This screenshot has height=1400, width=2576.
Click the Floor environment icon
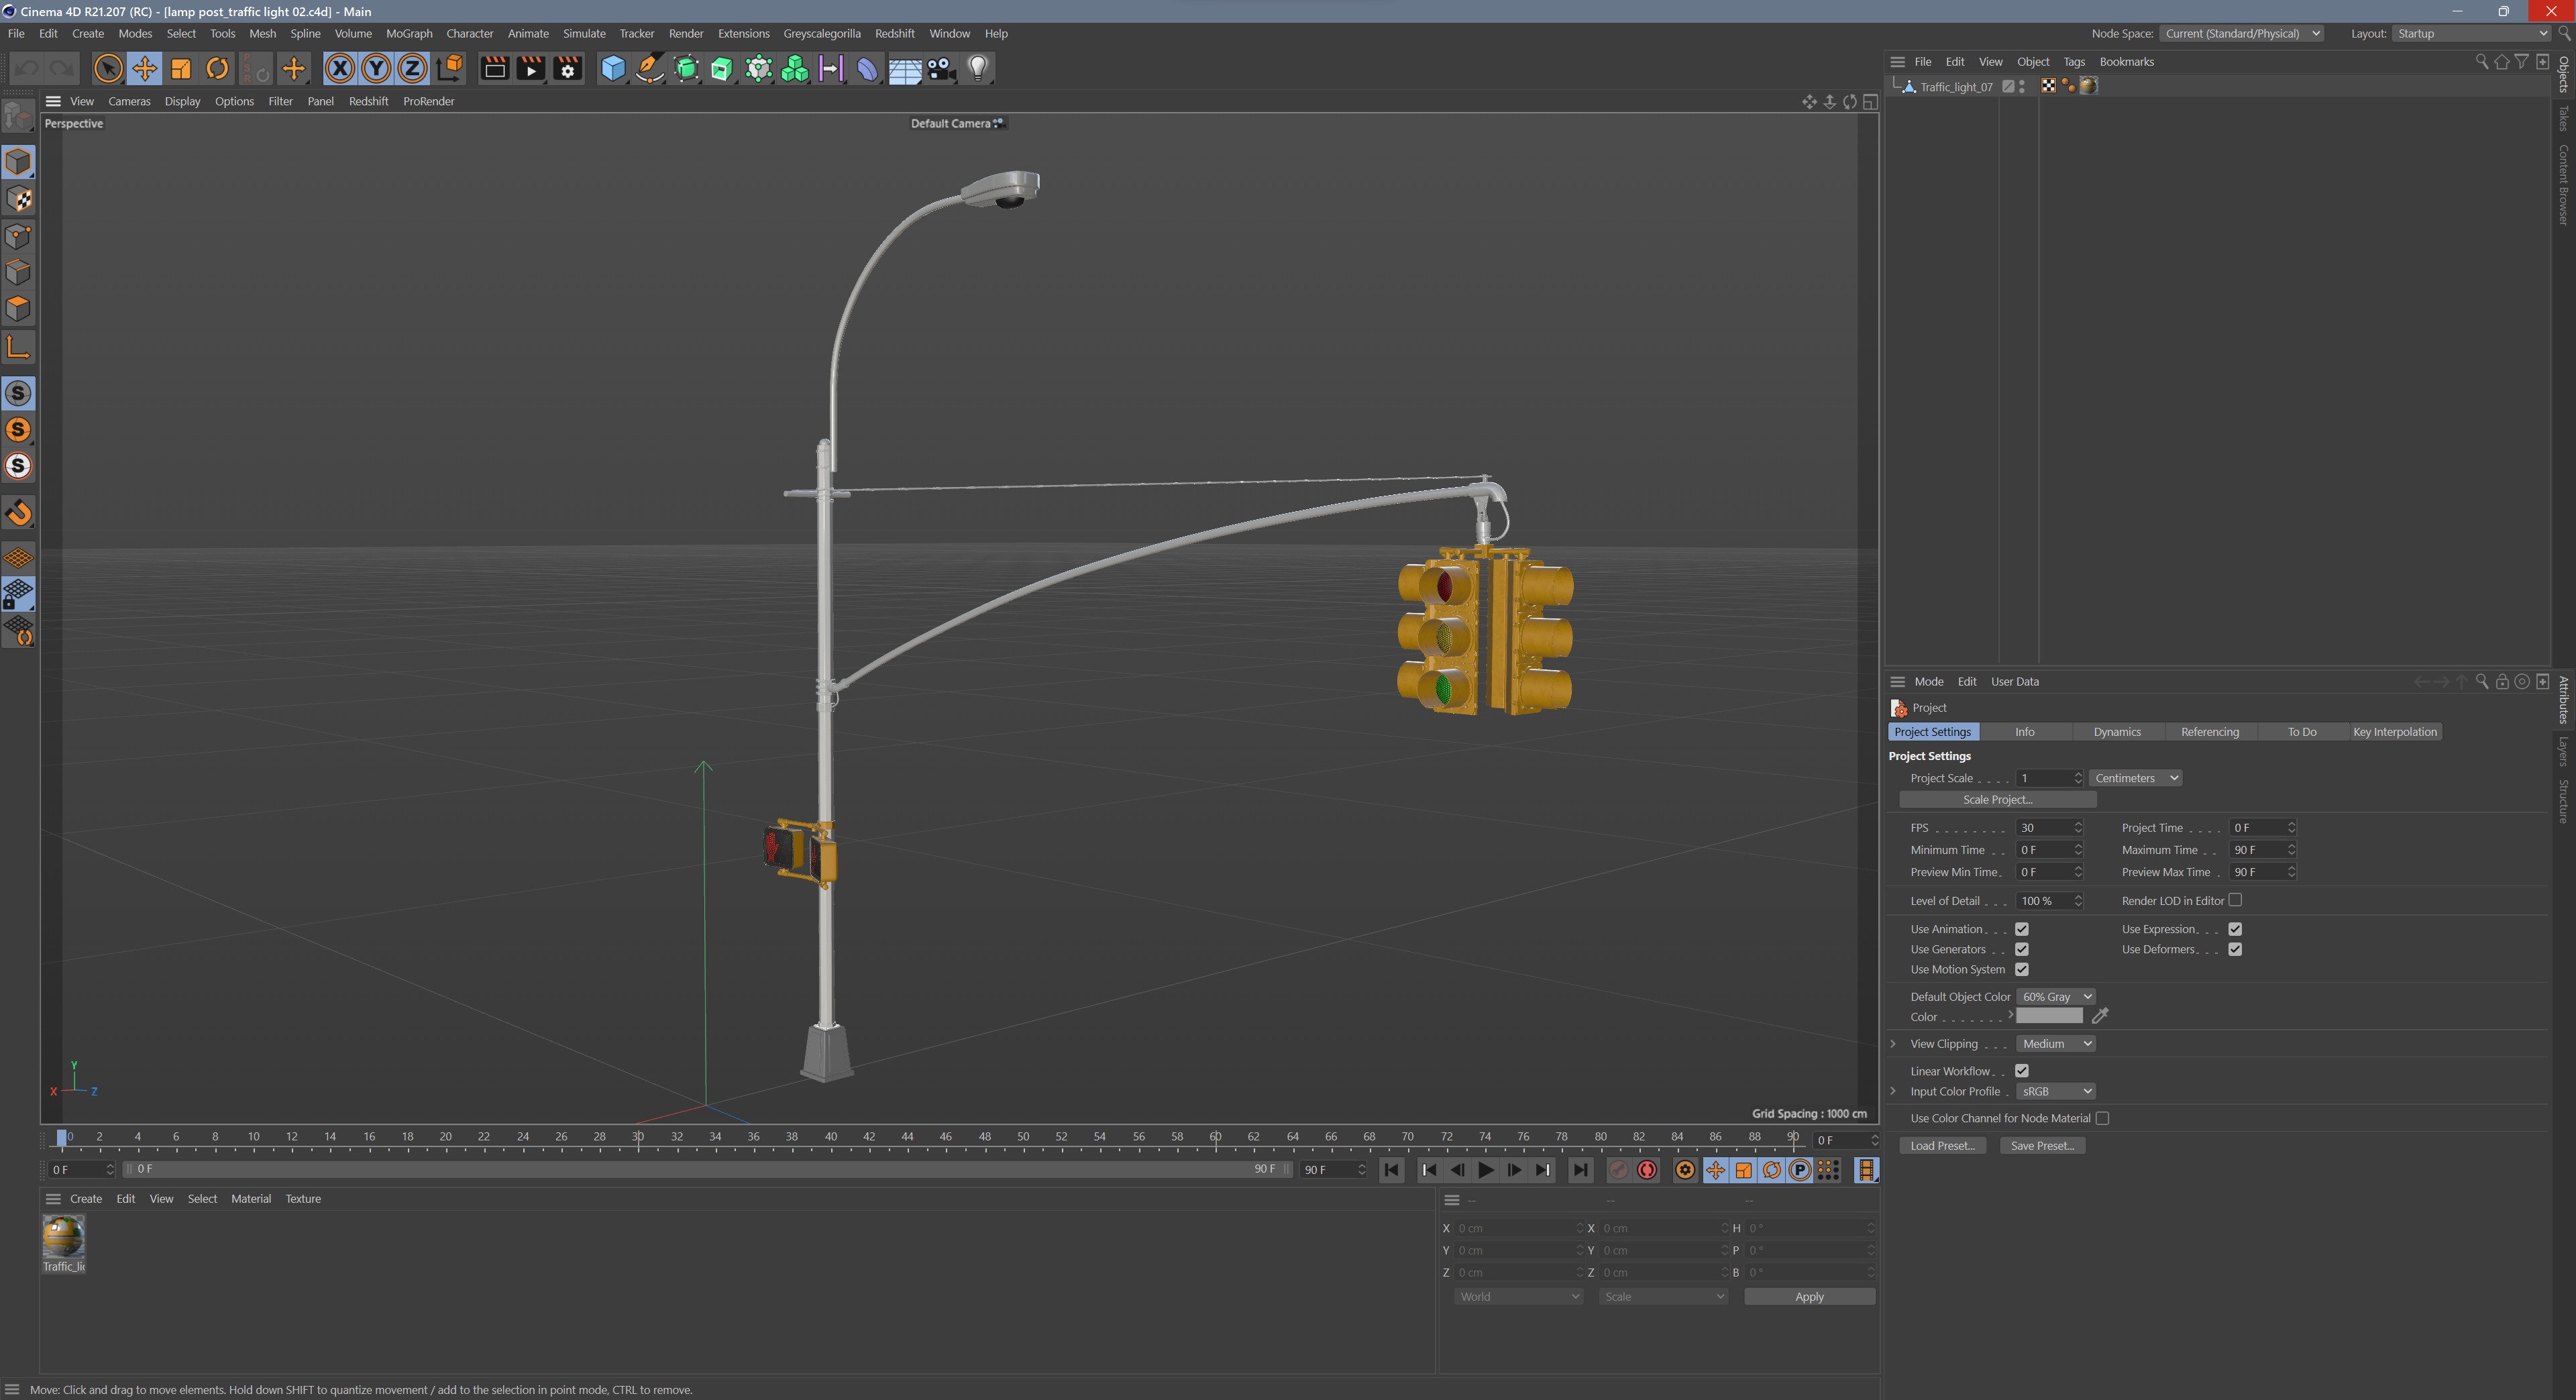[905, 68]
